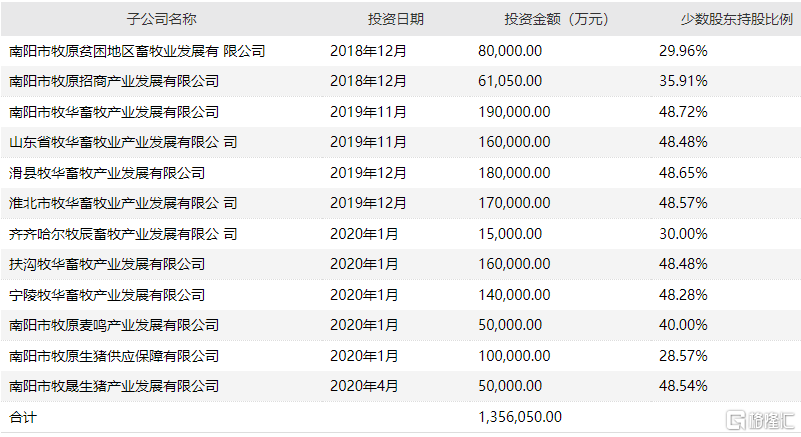
Task: Click the 投资日期 column header
Action: (x=396, y=19)
